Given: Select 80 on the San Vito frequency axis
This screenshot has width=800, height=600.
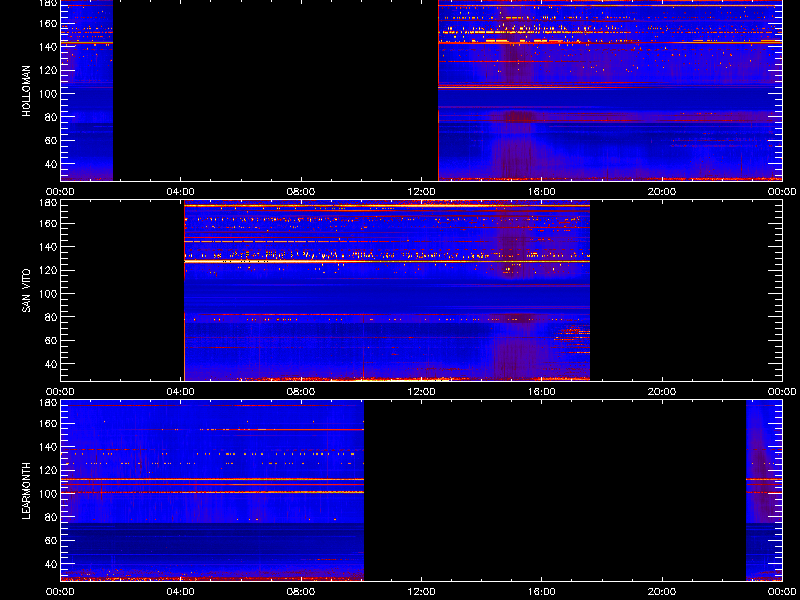Looking at the screenshot, I should (51, 317).
